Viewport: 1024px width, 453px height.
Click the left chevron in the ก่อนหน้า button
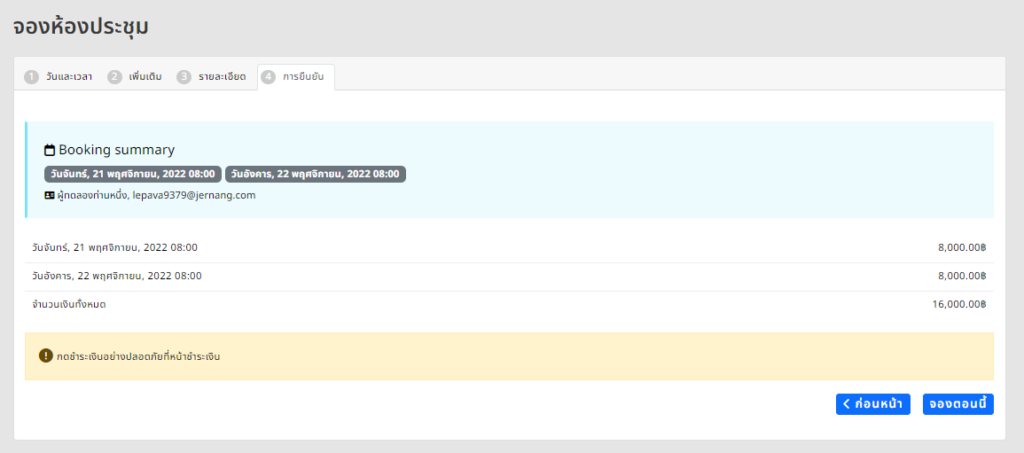tap(847, 404)
